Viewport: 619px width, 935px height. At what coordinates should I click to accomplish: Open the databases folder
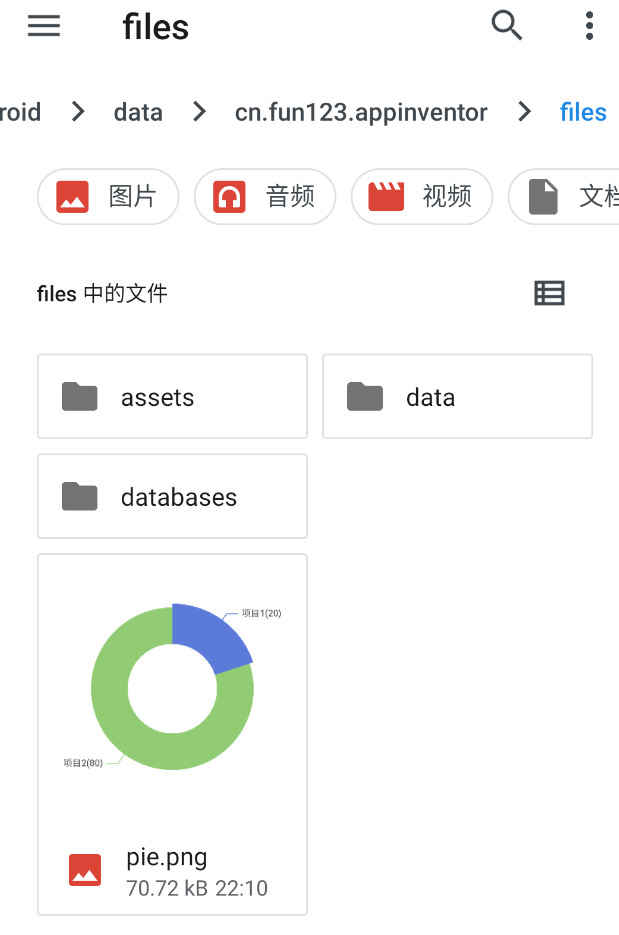179,497
